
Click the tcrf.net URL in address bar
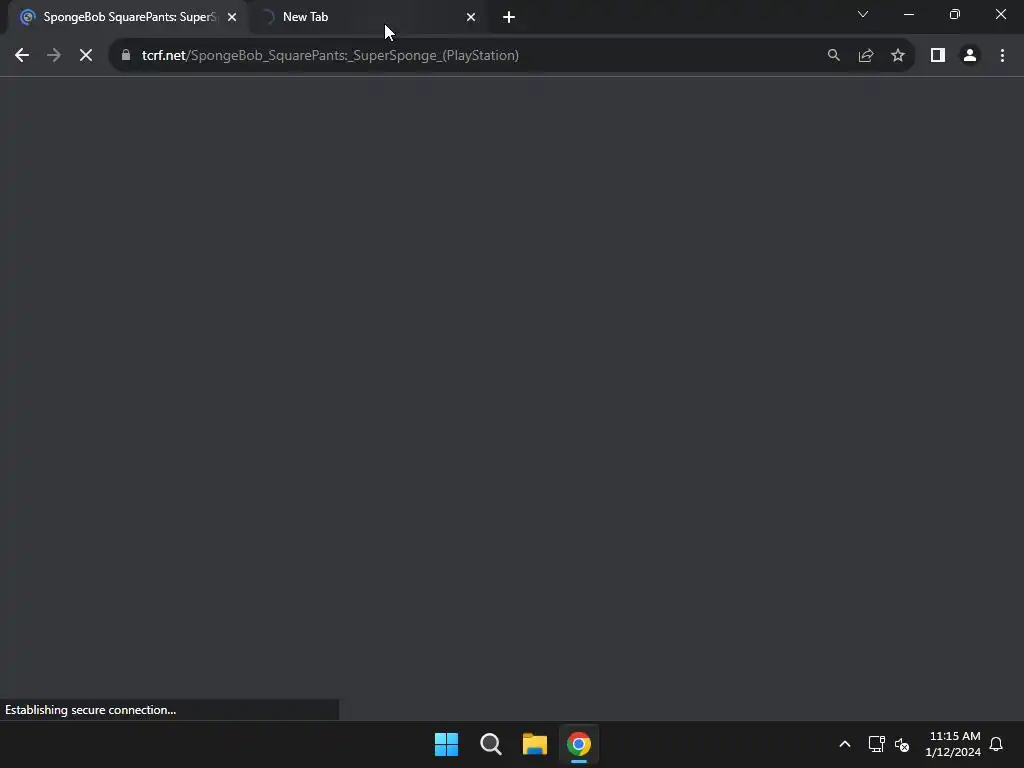click(330, 56)
